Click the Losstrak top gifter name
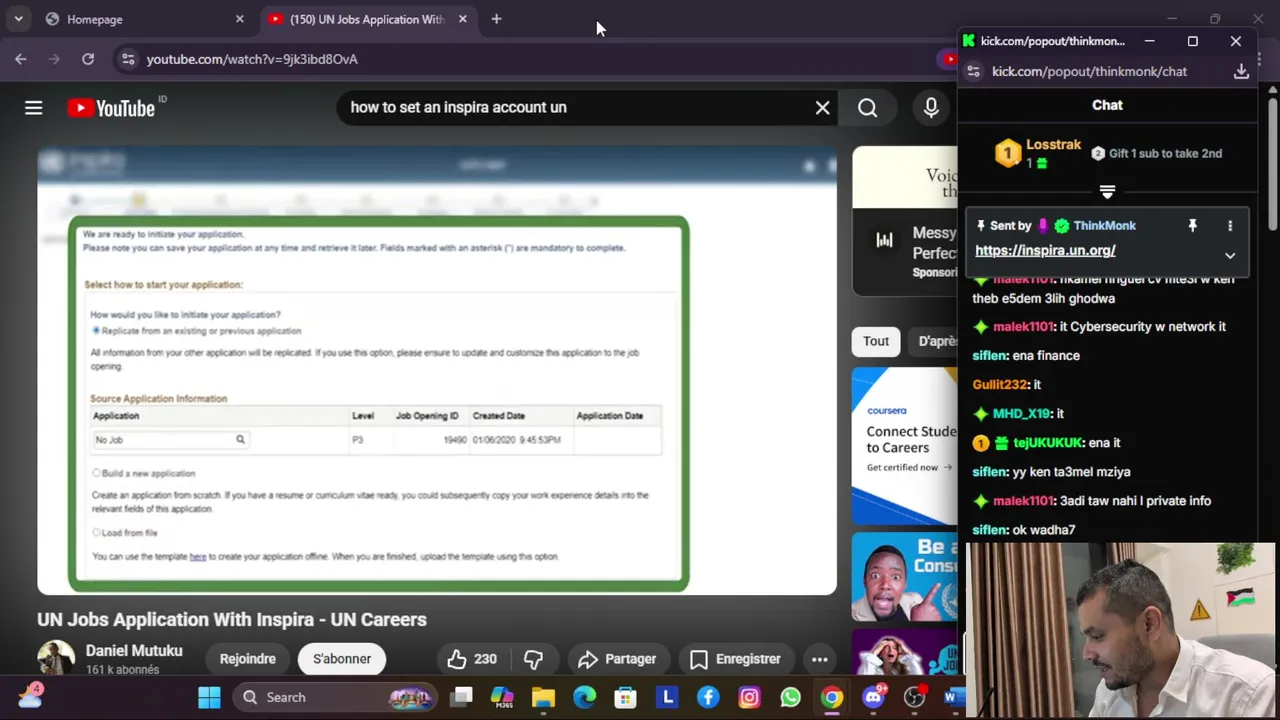 point(1053,145)
